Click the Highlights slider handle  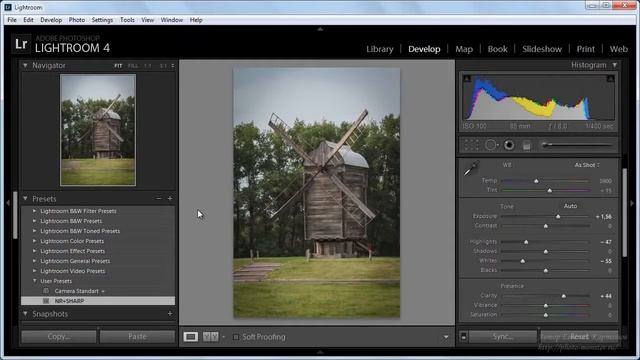(526, 242)
